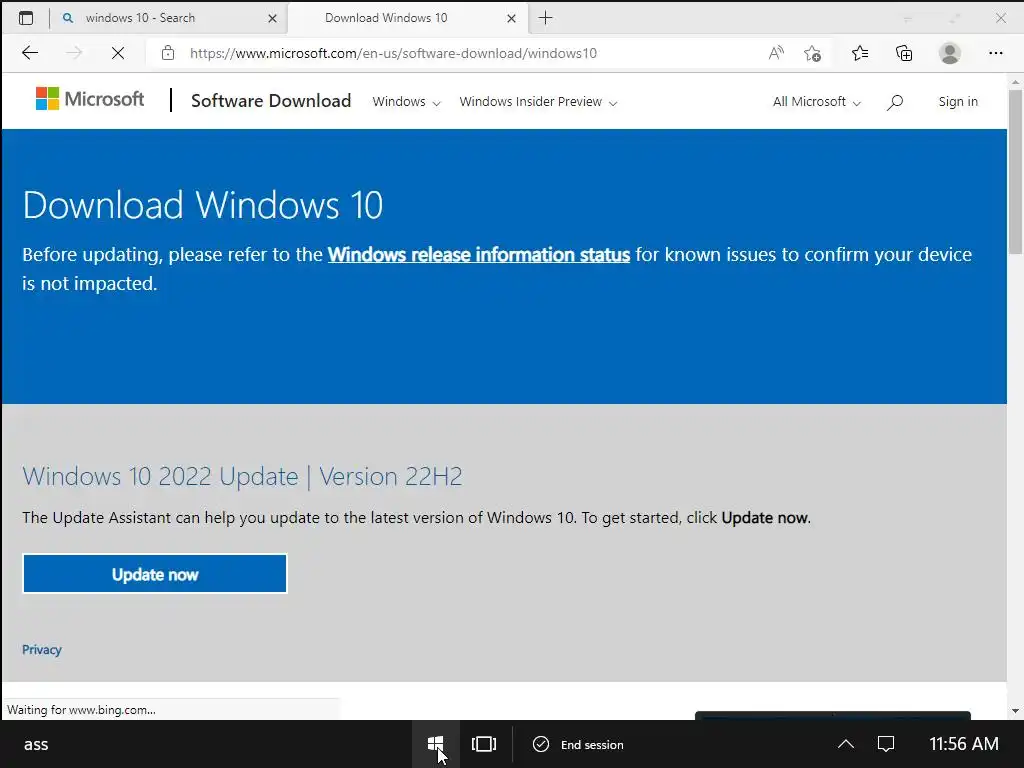Click the Update now button
This screenshot has width=1024, height=768.
[x=155, y=574]
